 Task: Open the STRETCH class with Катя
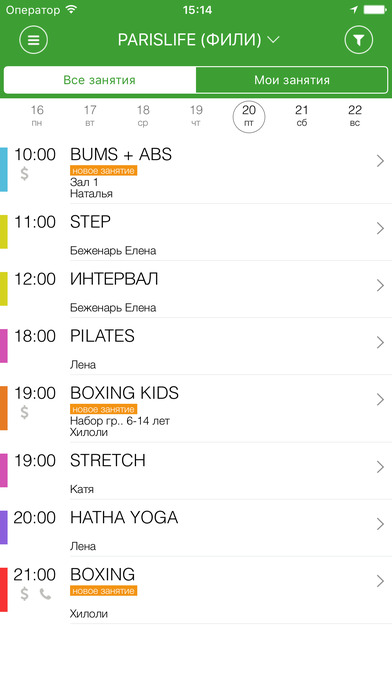[x=196, y=471]
